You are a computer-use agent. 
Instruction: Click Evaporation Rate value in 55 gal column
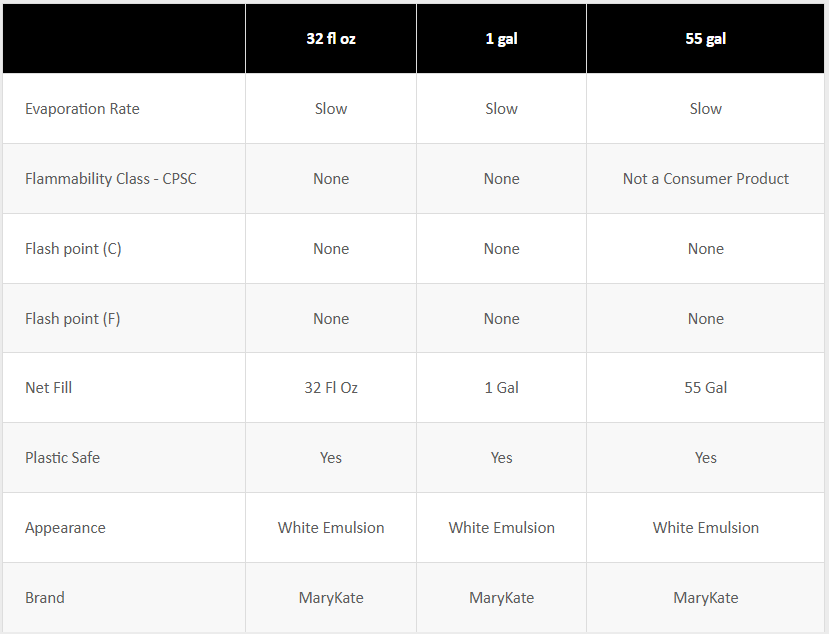pyautogui.click(x=705, y=109)
